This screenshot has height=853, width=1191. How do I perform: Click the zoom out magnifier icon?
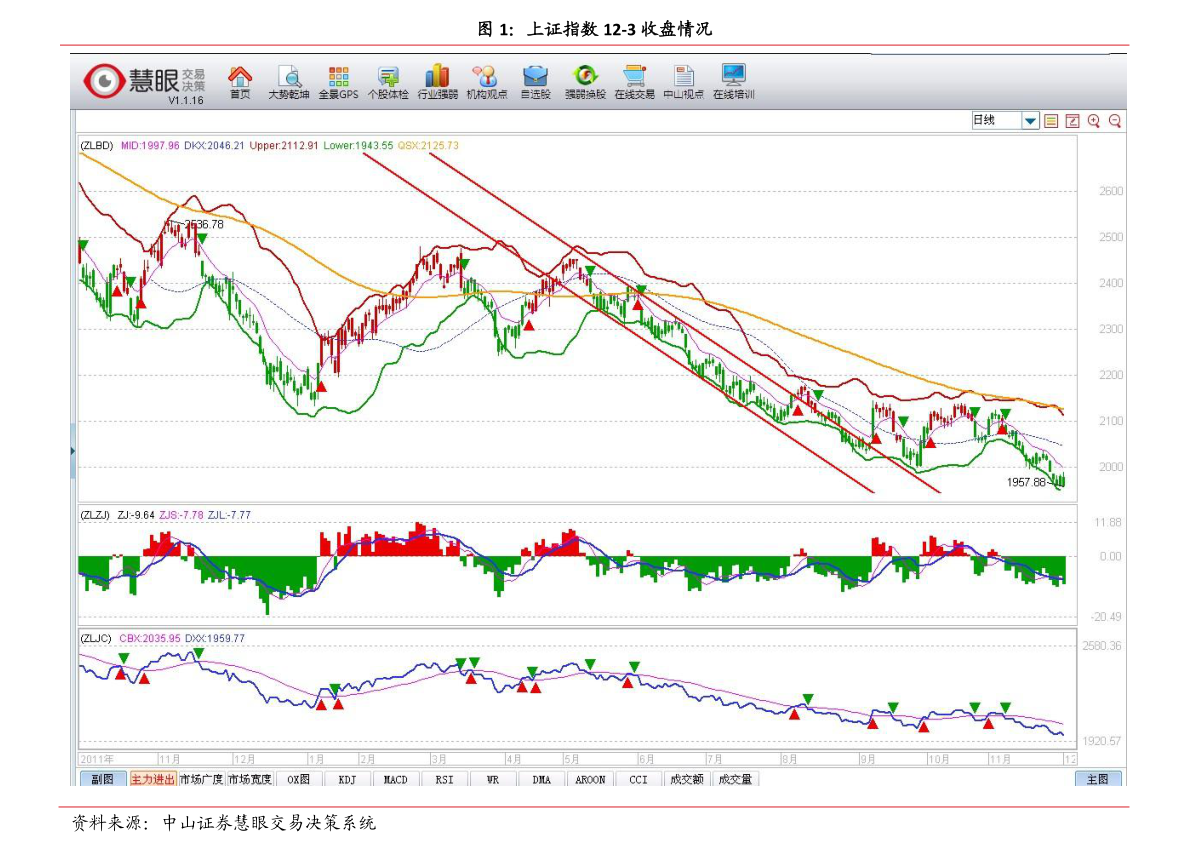coord(1114,121)
